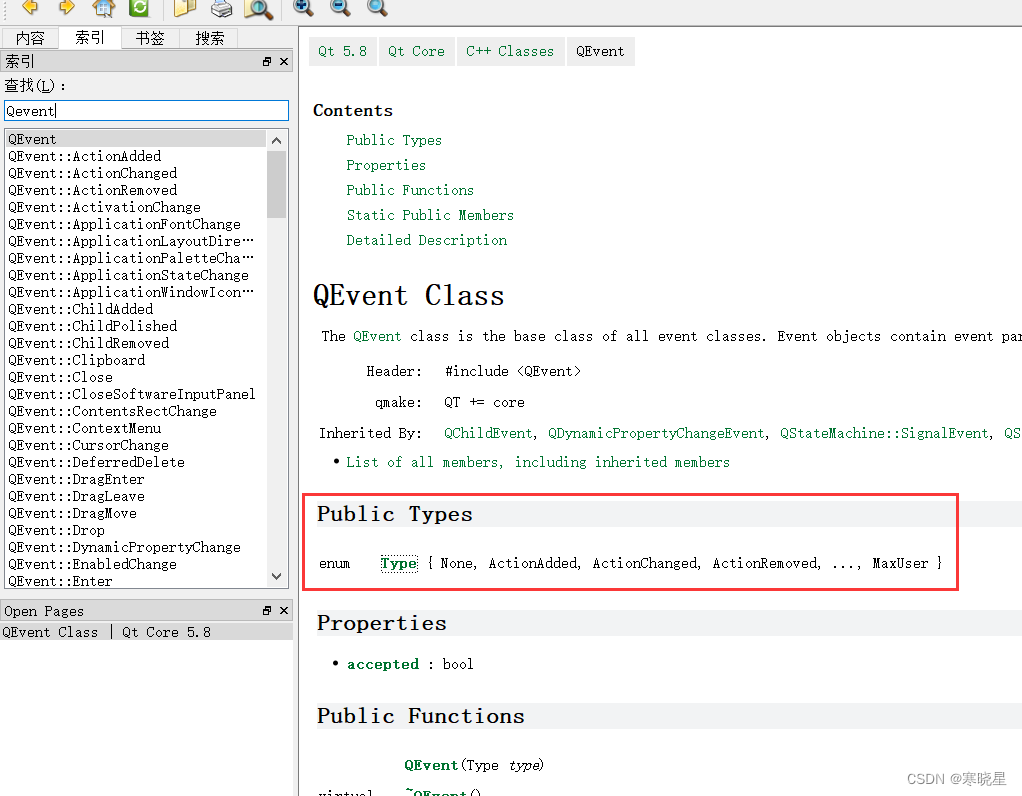Screen dimensions: 1022x796
Task: Select QEvent::ActivationChange in index list
Action: pyautogui.click(x=136, y=207)
